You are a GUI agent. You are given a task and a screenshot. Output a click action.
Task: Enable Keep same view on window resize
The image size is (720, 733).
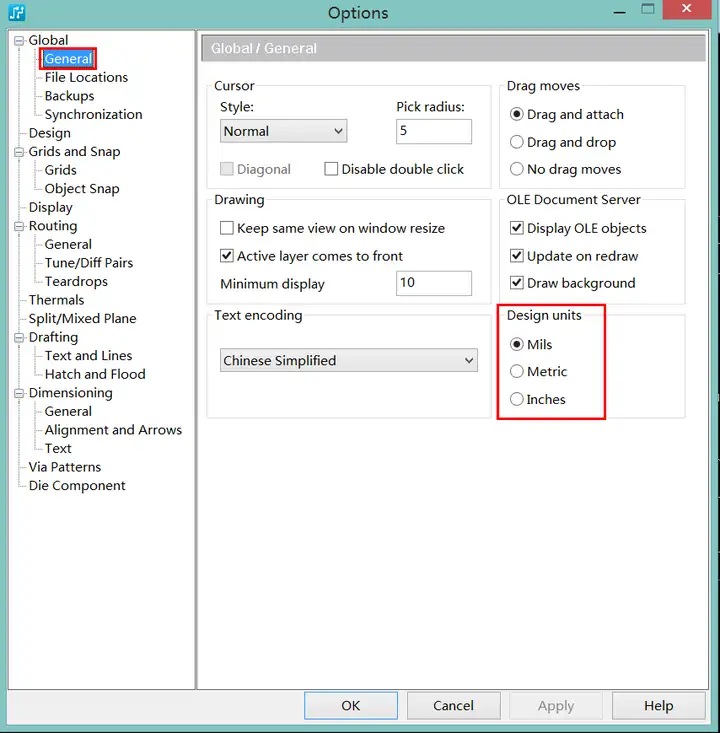pos(227,228)
